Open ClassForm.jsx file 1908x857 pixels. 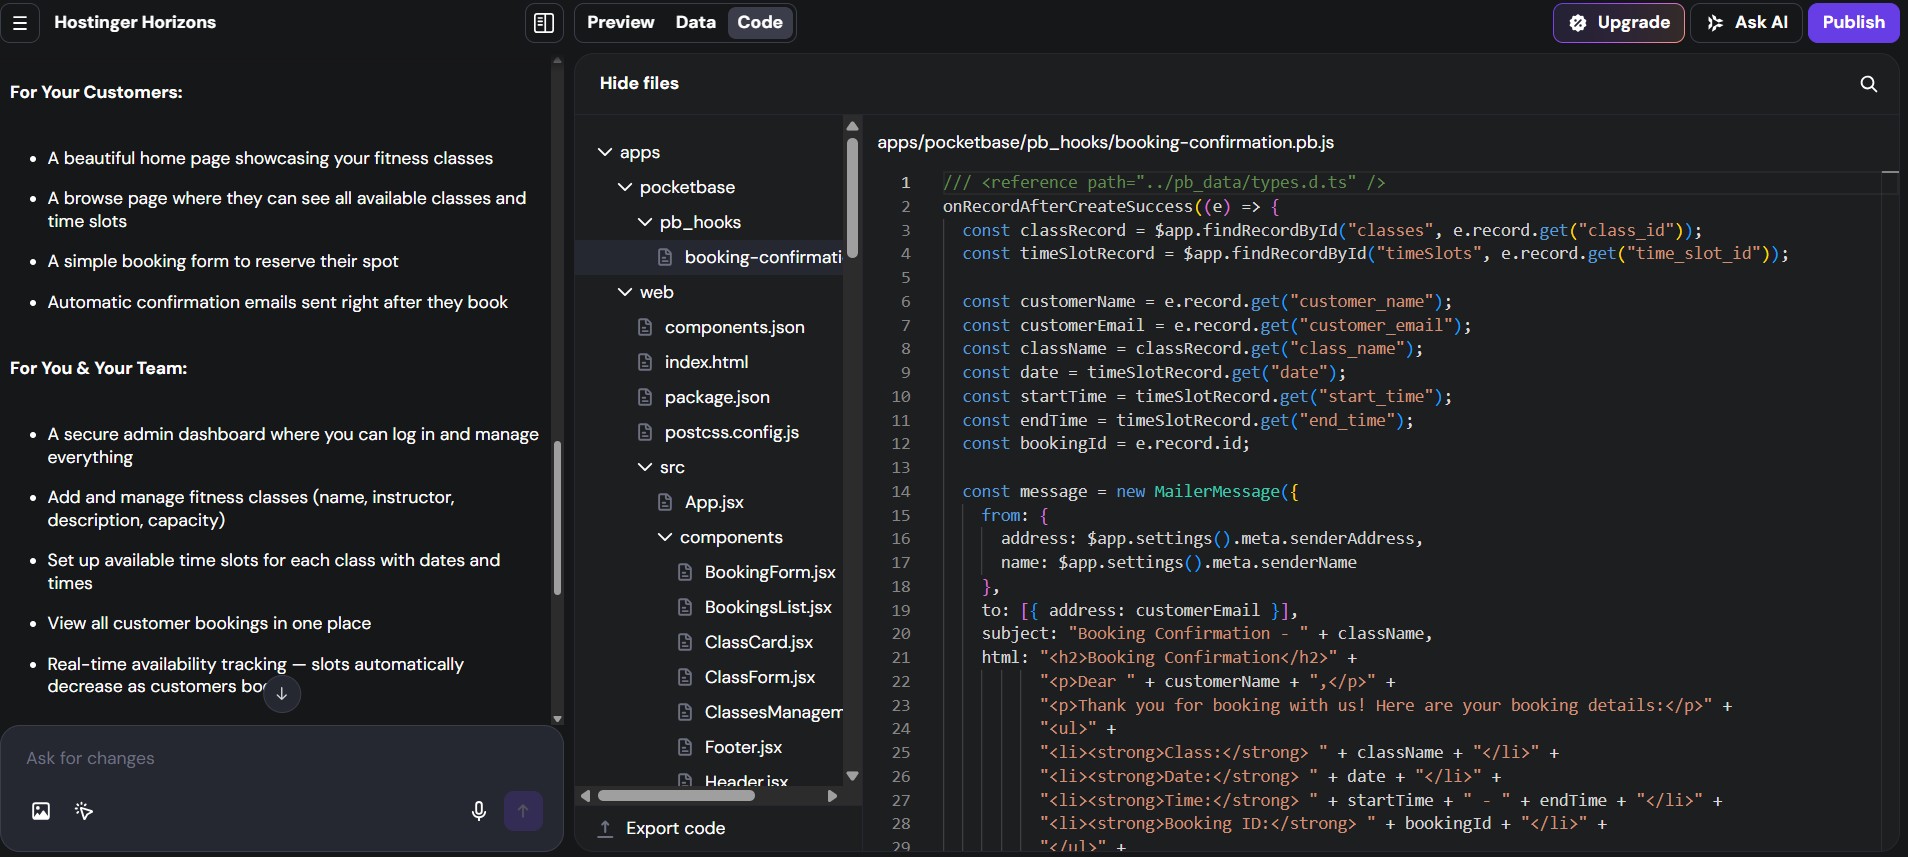point(759,677)
